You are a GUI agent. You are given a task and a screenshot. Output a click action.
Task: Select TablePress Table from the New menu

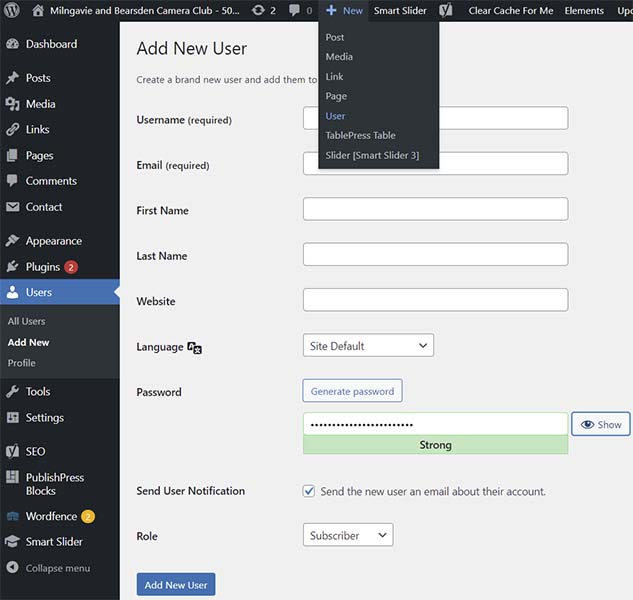(361, 135)
